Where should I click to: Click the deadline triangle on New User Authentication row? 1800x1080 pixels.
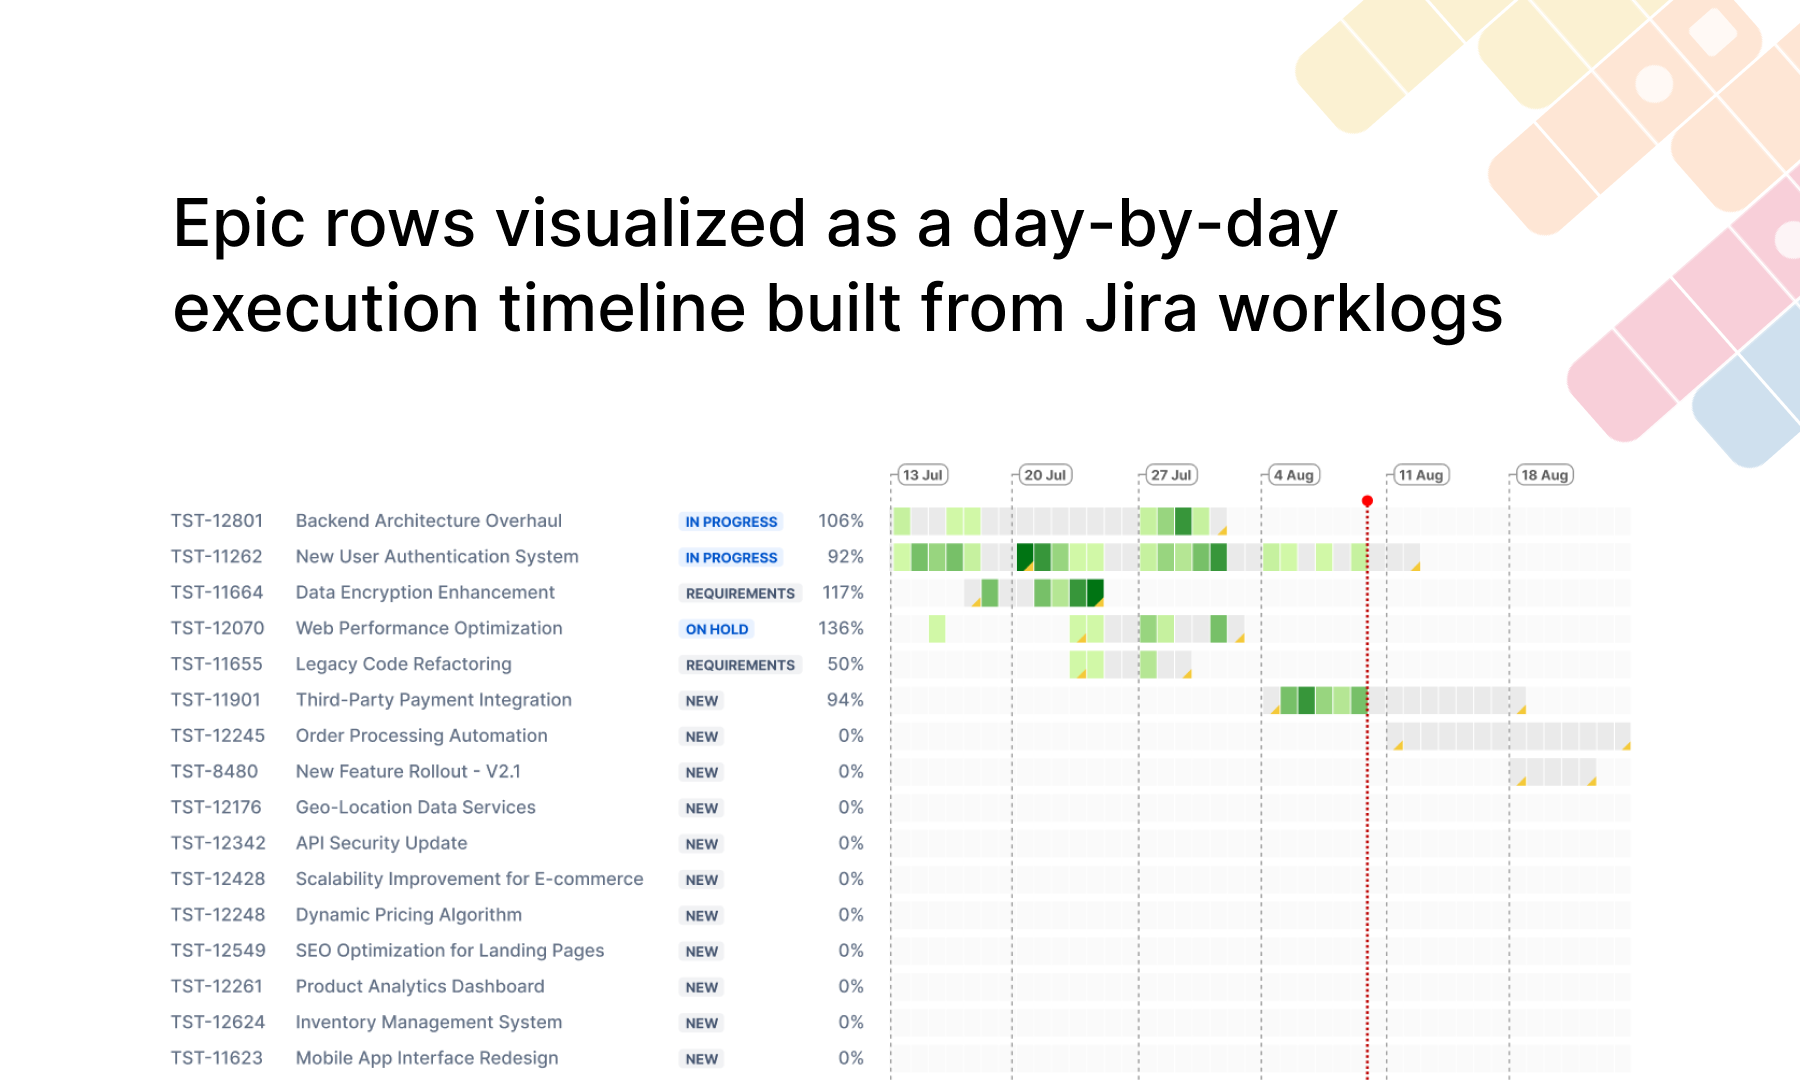point(1417,567)
